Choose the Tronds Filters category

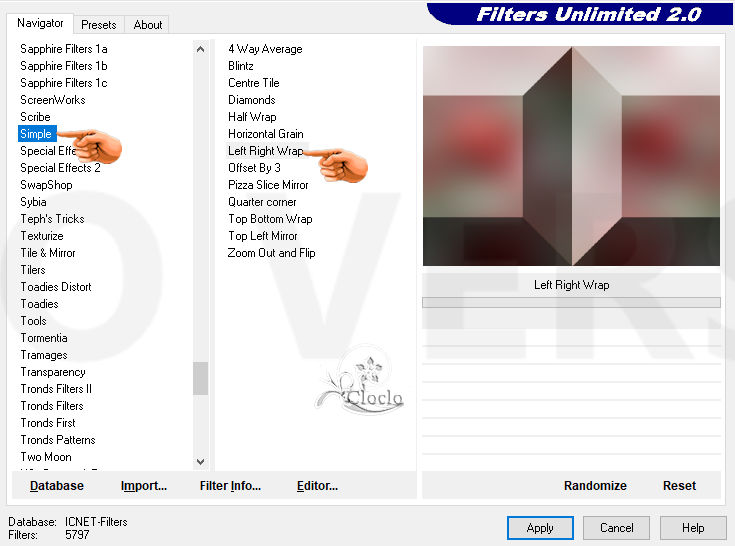52,406
